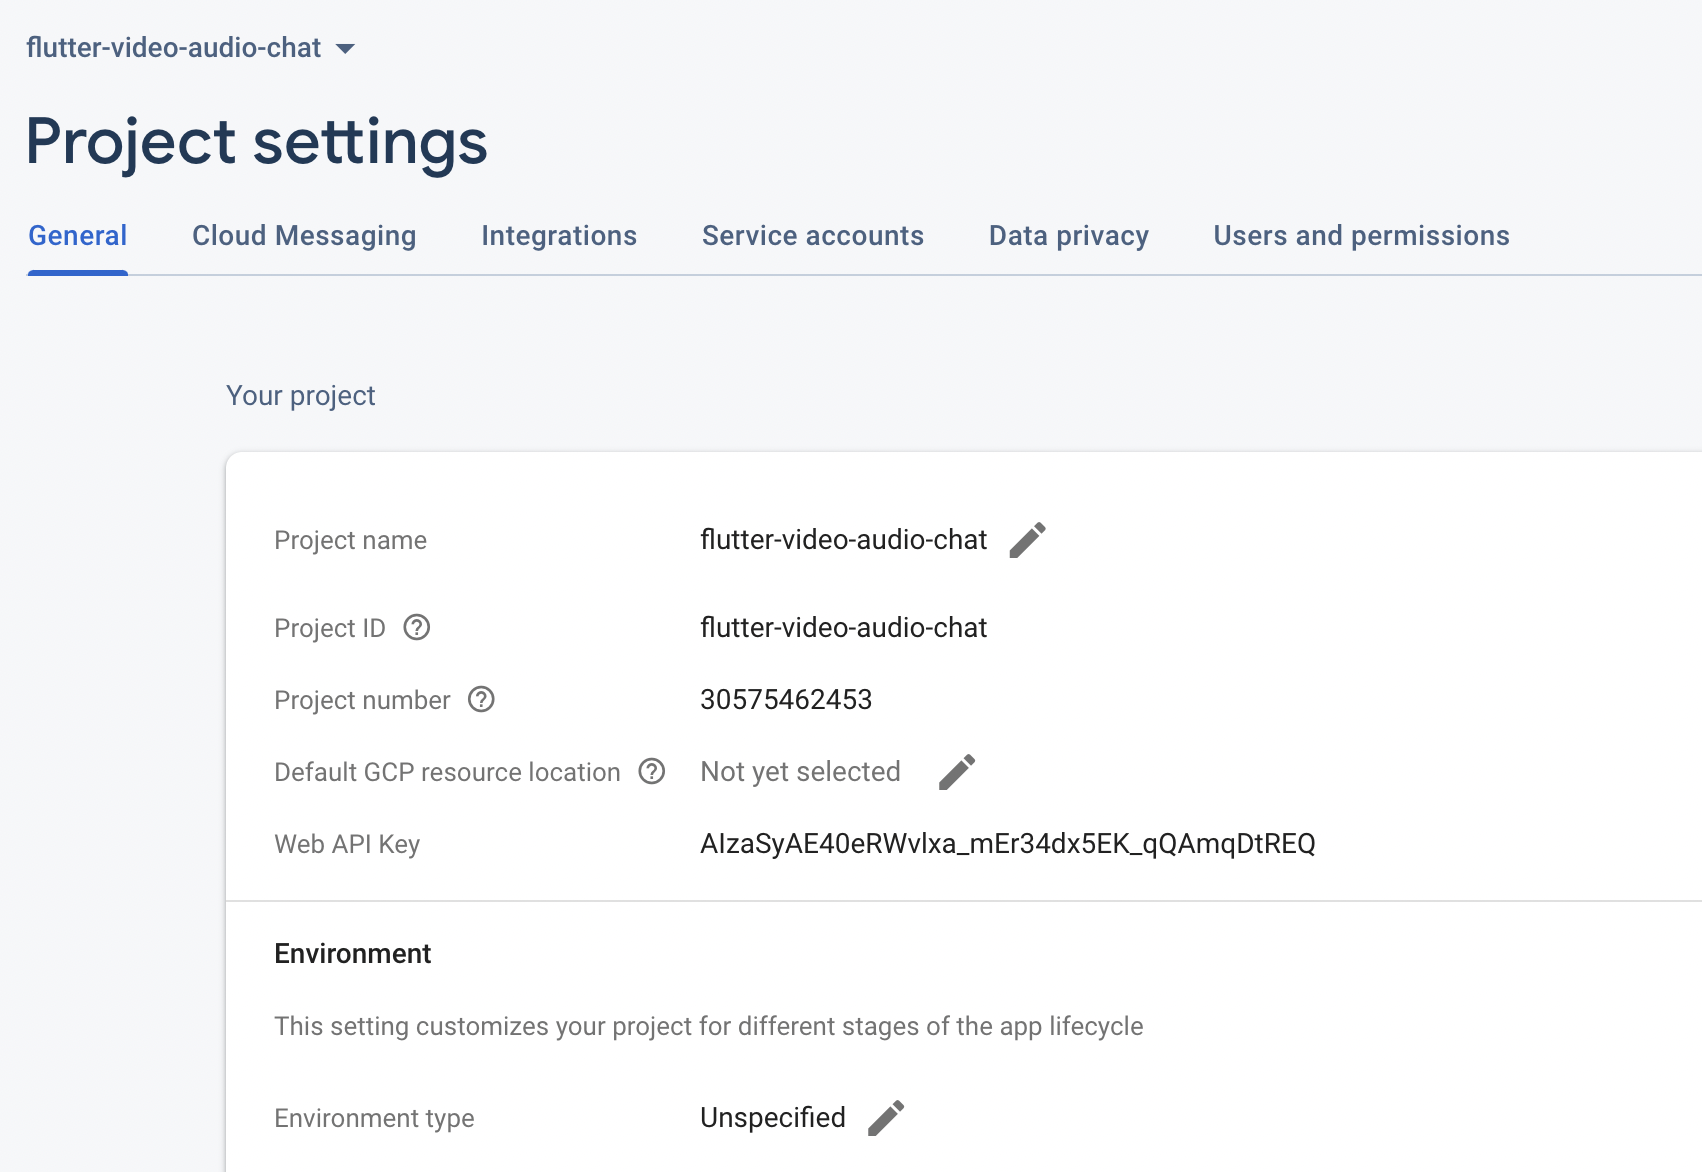Viewport: 1702px width, 1172px height.
Task: Click the Environment type label
Action: (374, 1118)
